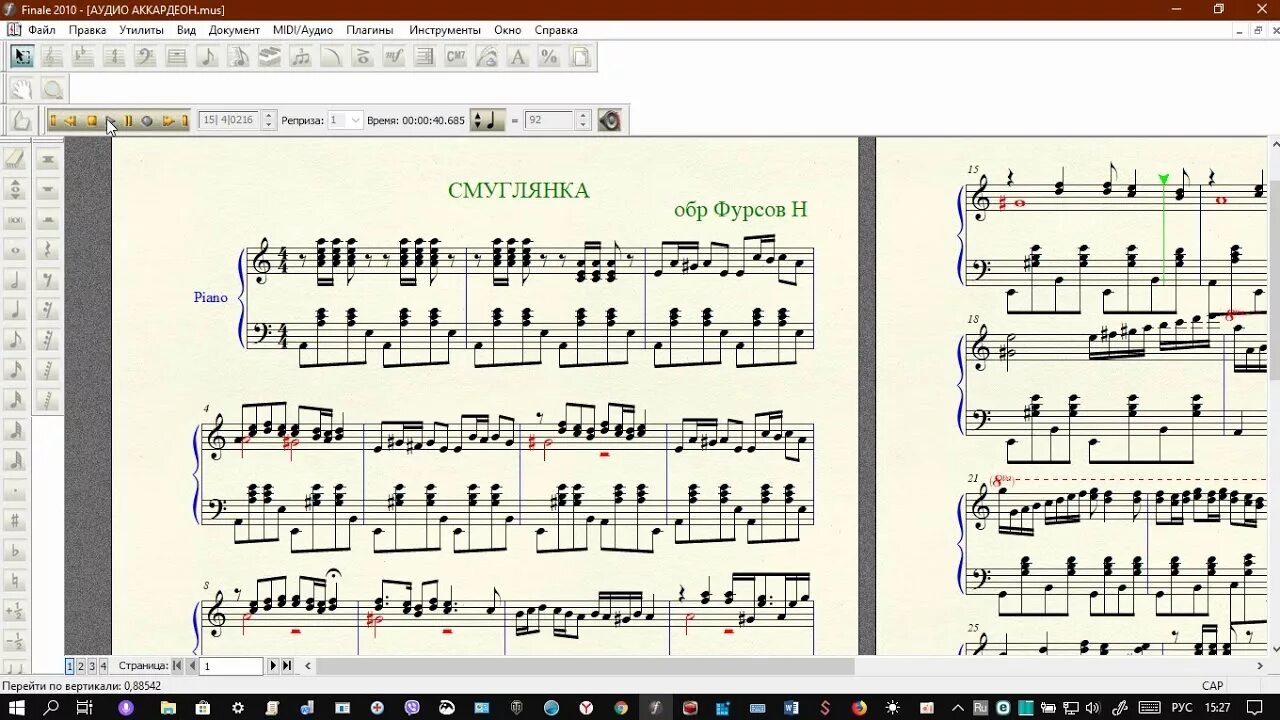This screenshot has width=1280, height=720.
Task: Select the Zoom magnifier tool
Action: click(x=52, y=89)
